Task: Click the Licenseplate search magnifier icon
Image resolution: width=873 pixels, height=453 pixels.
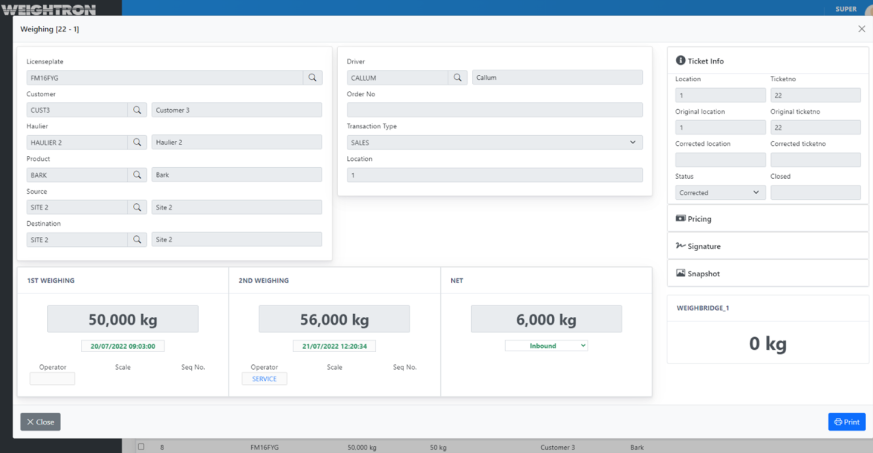Action: (x=312, y=77)
